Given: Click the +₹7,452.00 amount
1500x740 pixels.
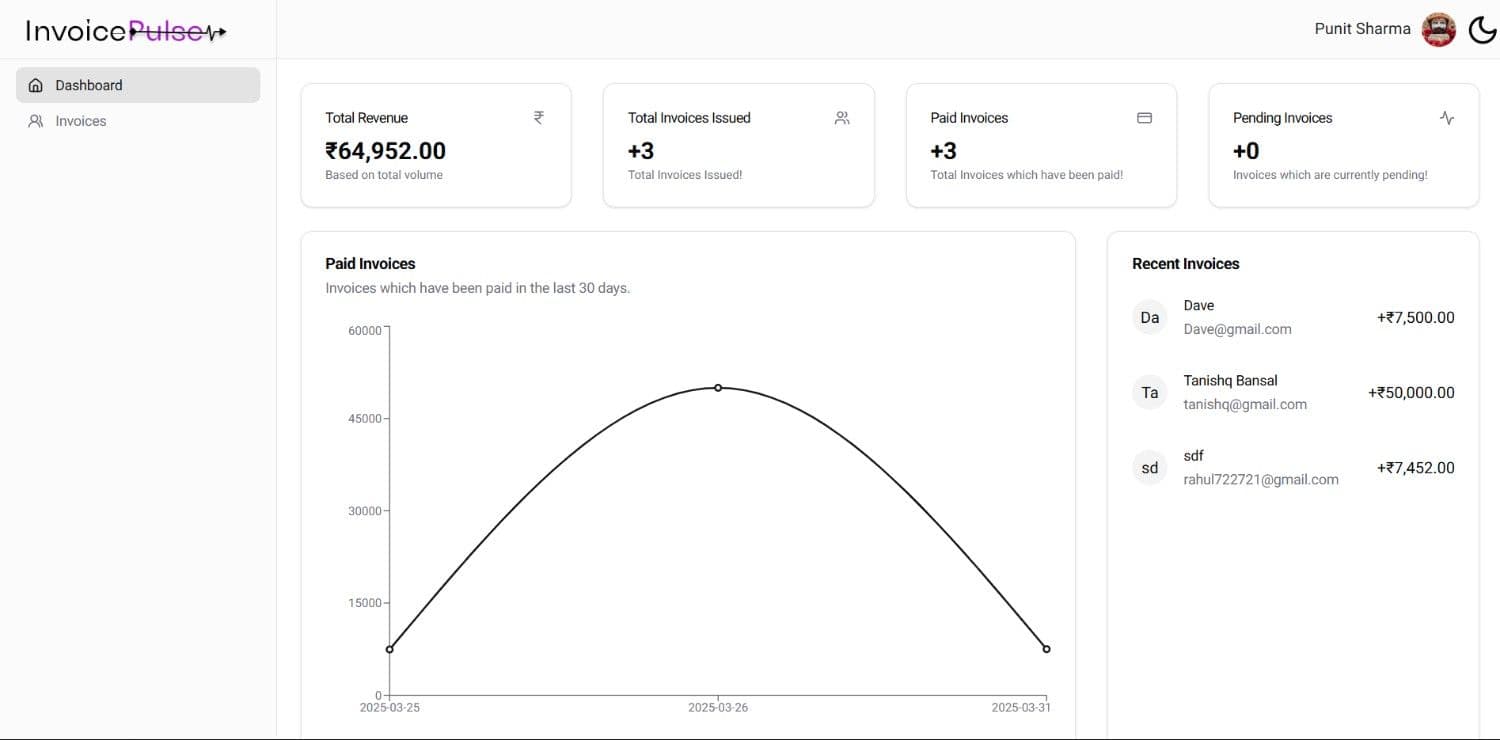Looking at the screenshot, I should 1415,467.
